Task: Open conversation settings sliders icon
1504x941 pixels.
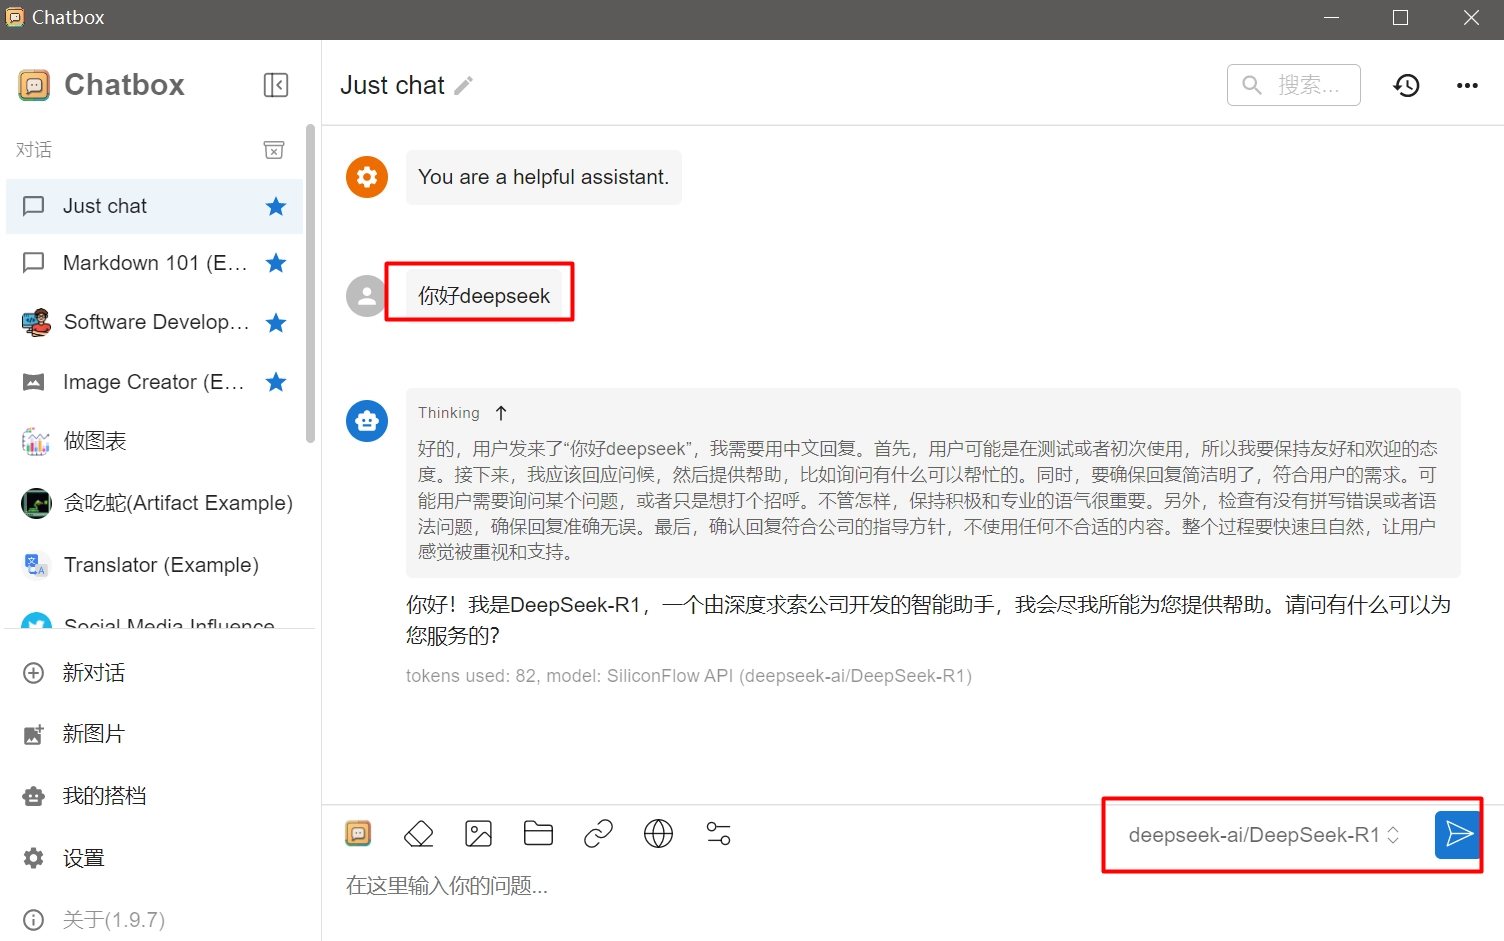Action: [718, 833]
